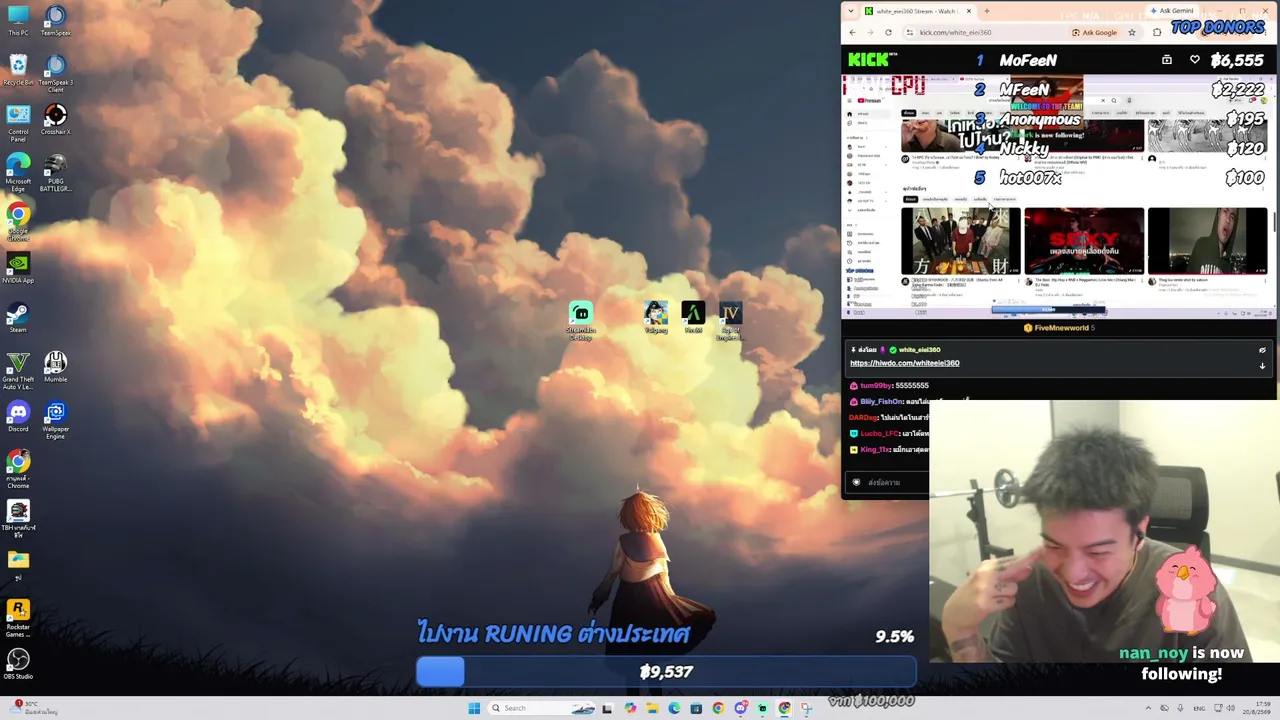Image resolution: width=1280 pixels, height=720 pixels.
Task: Launch Grand Theft Auto V desktop shortcut
Action: click(x=18, y=371)
